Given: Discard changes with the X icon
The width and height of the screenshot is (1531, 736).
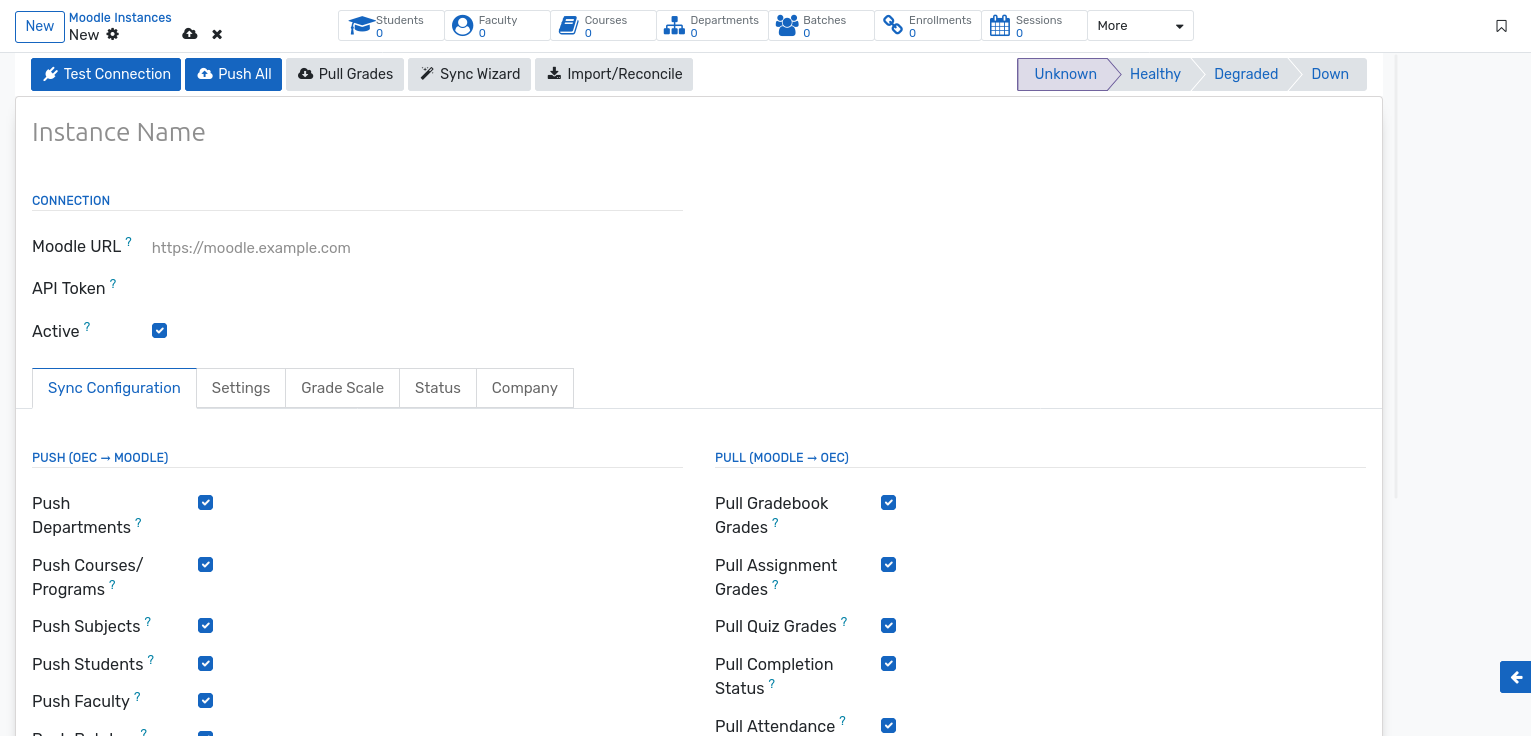Looking at the screenshot, I should click(217, 34).
